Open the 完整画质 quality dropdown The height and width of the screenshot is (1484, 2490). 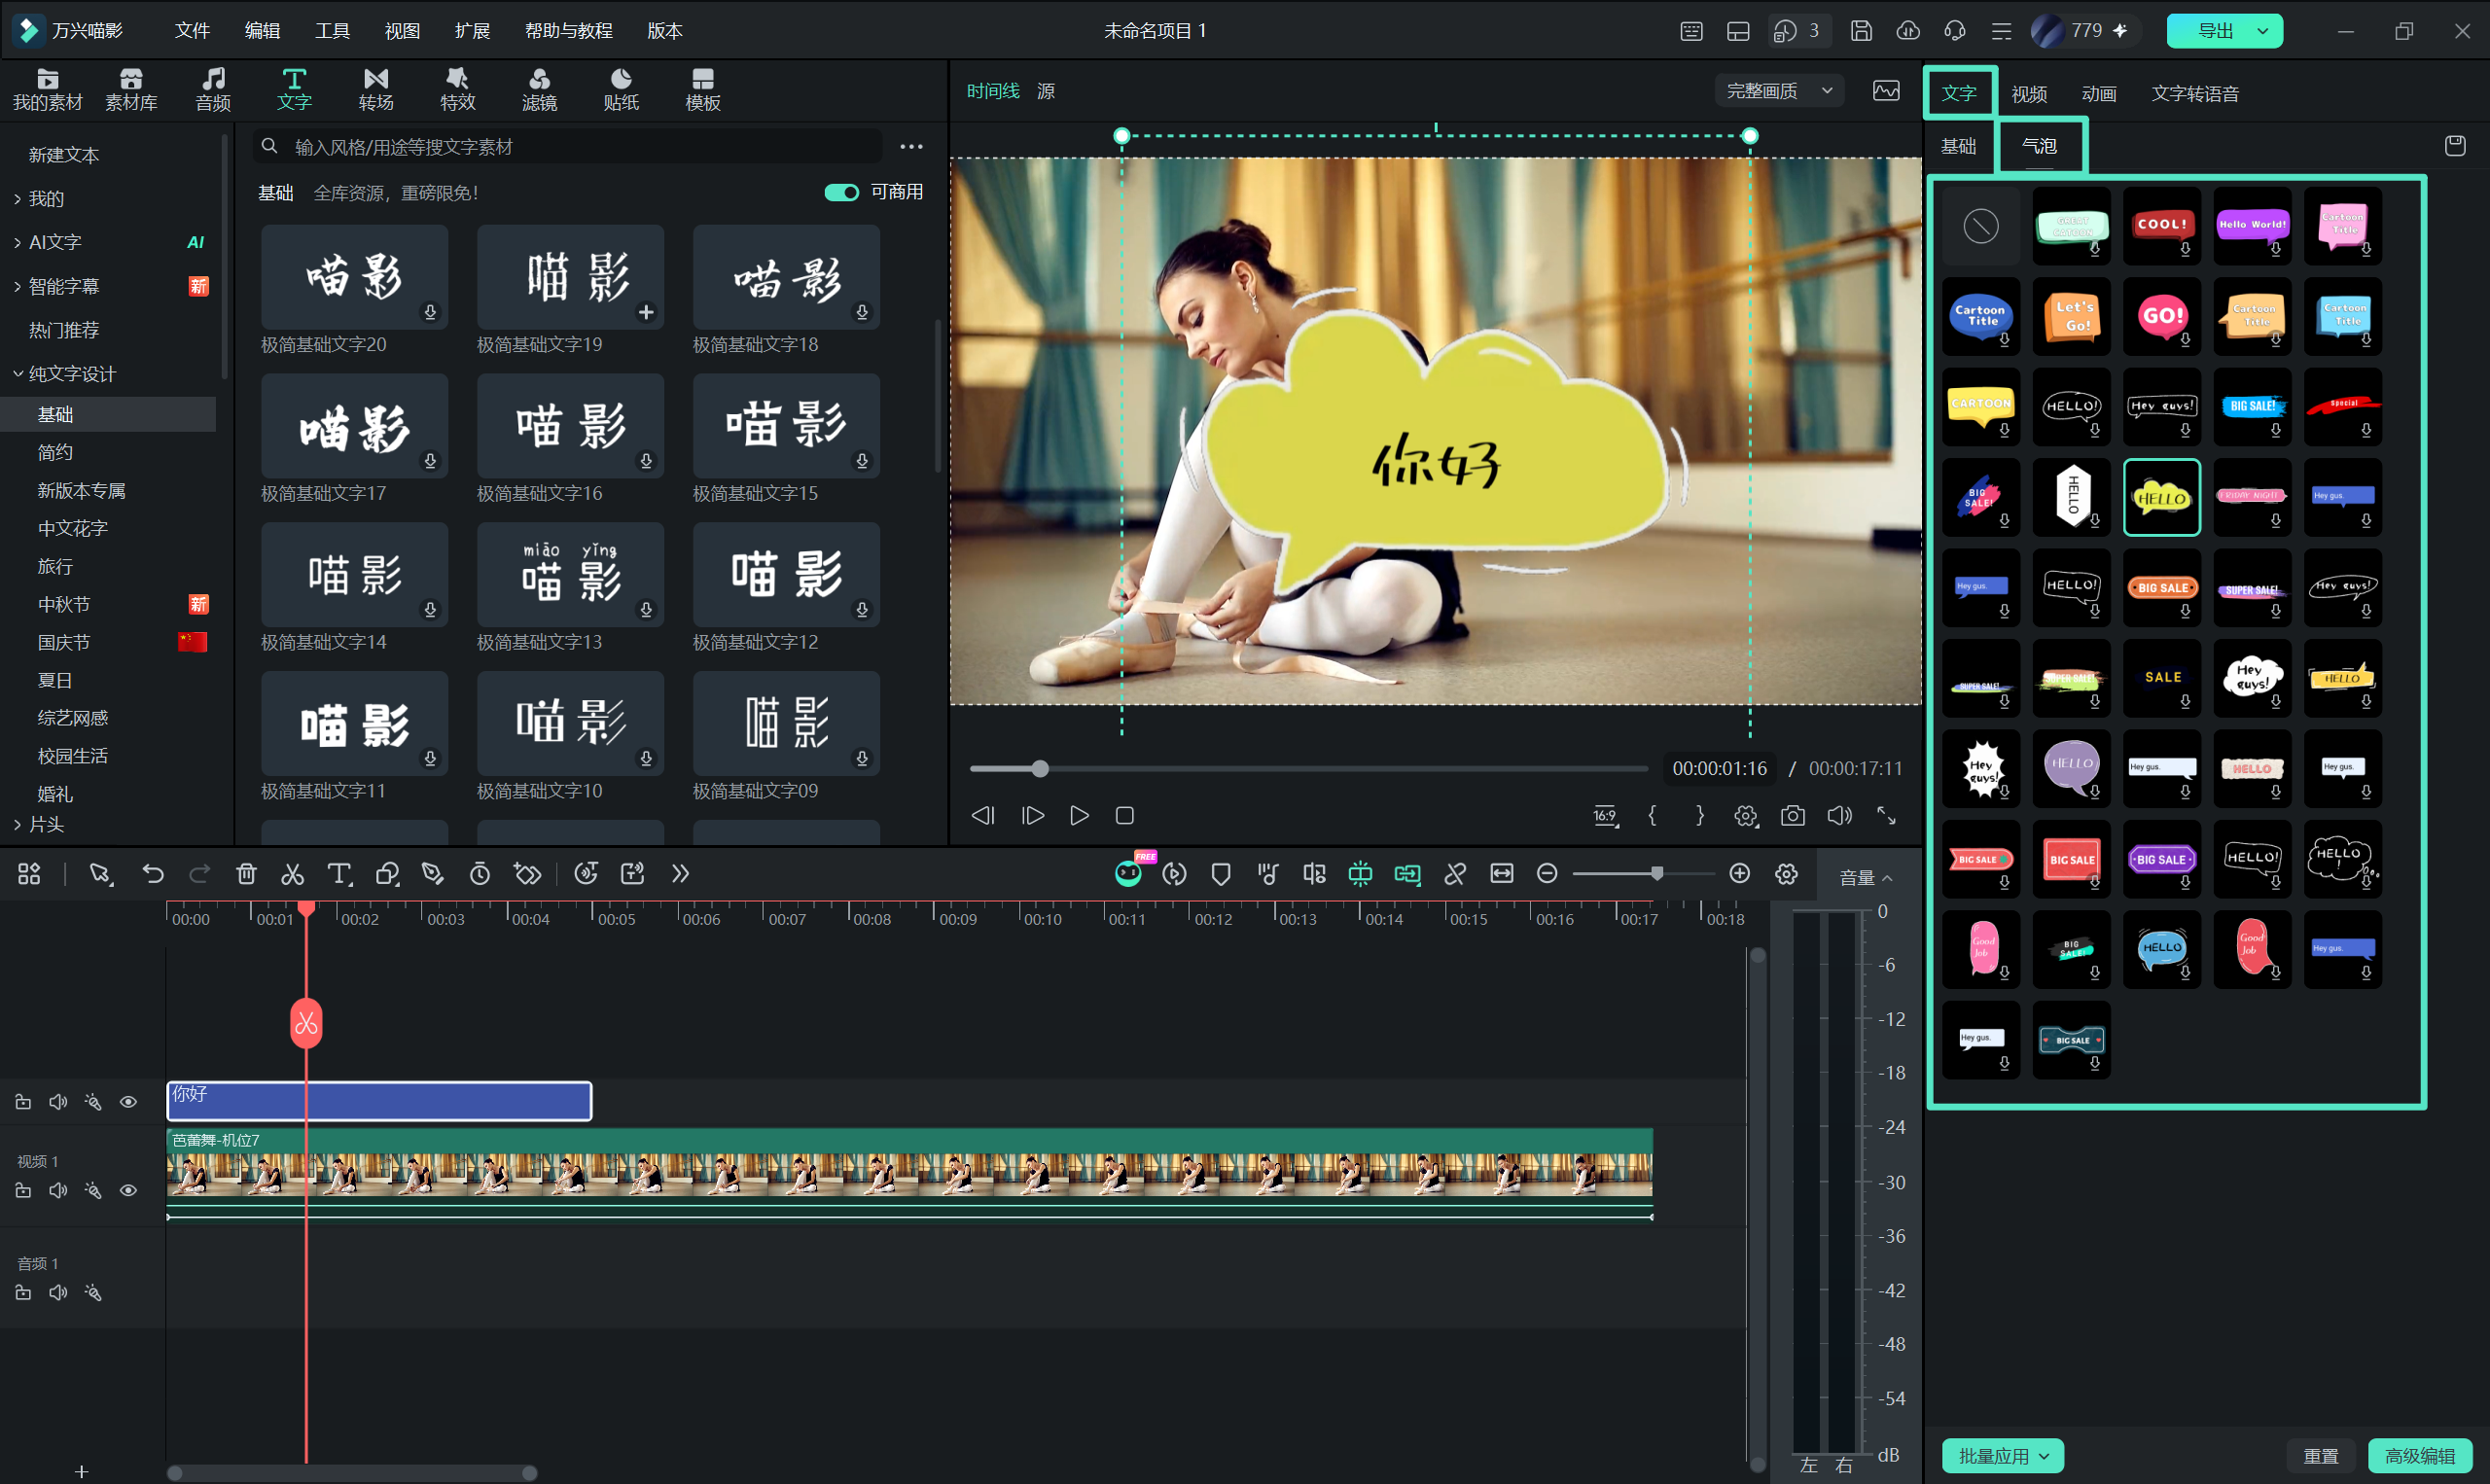pyautogui.click(x=1780, y=91)
